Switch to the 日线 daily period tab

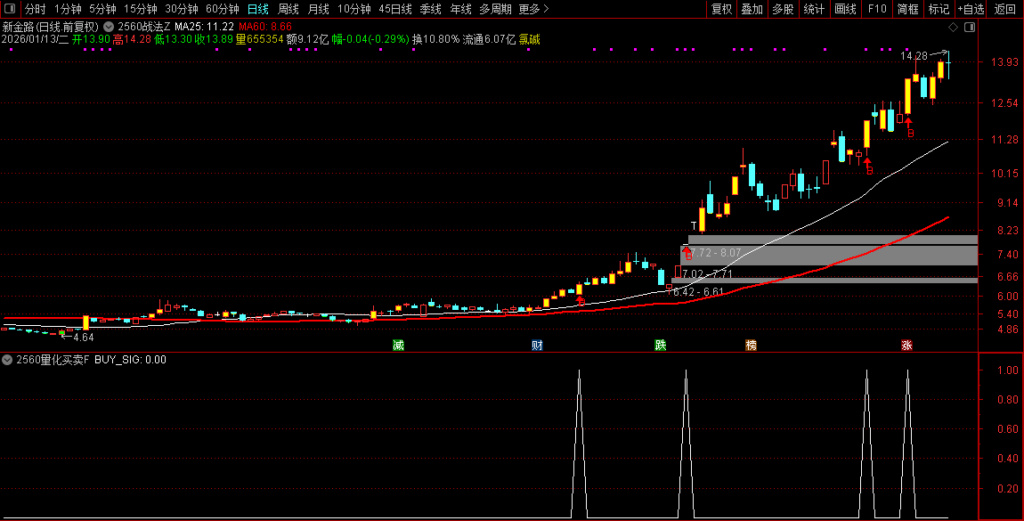[x=257, y=9]
